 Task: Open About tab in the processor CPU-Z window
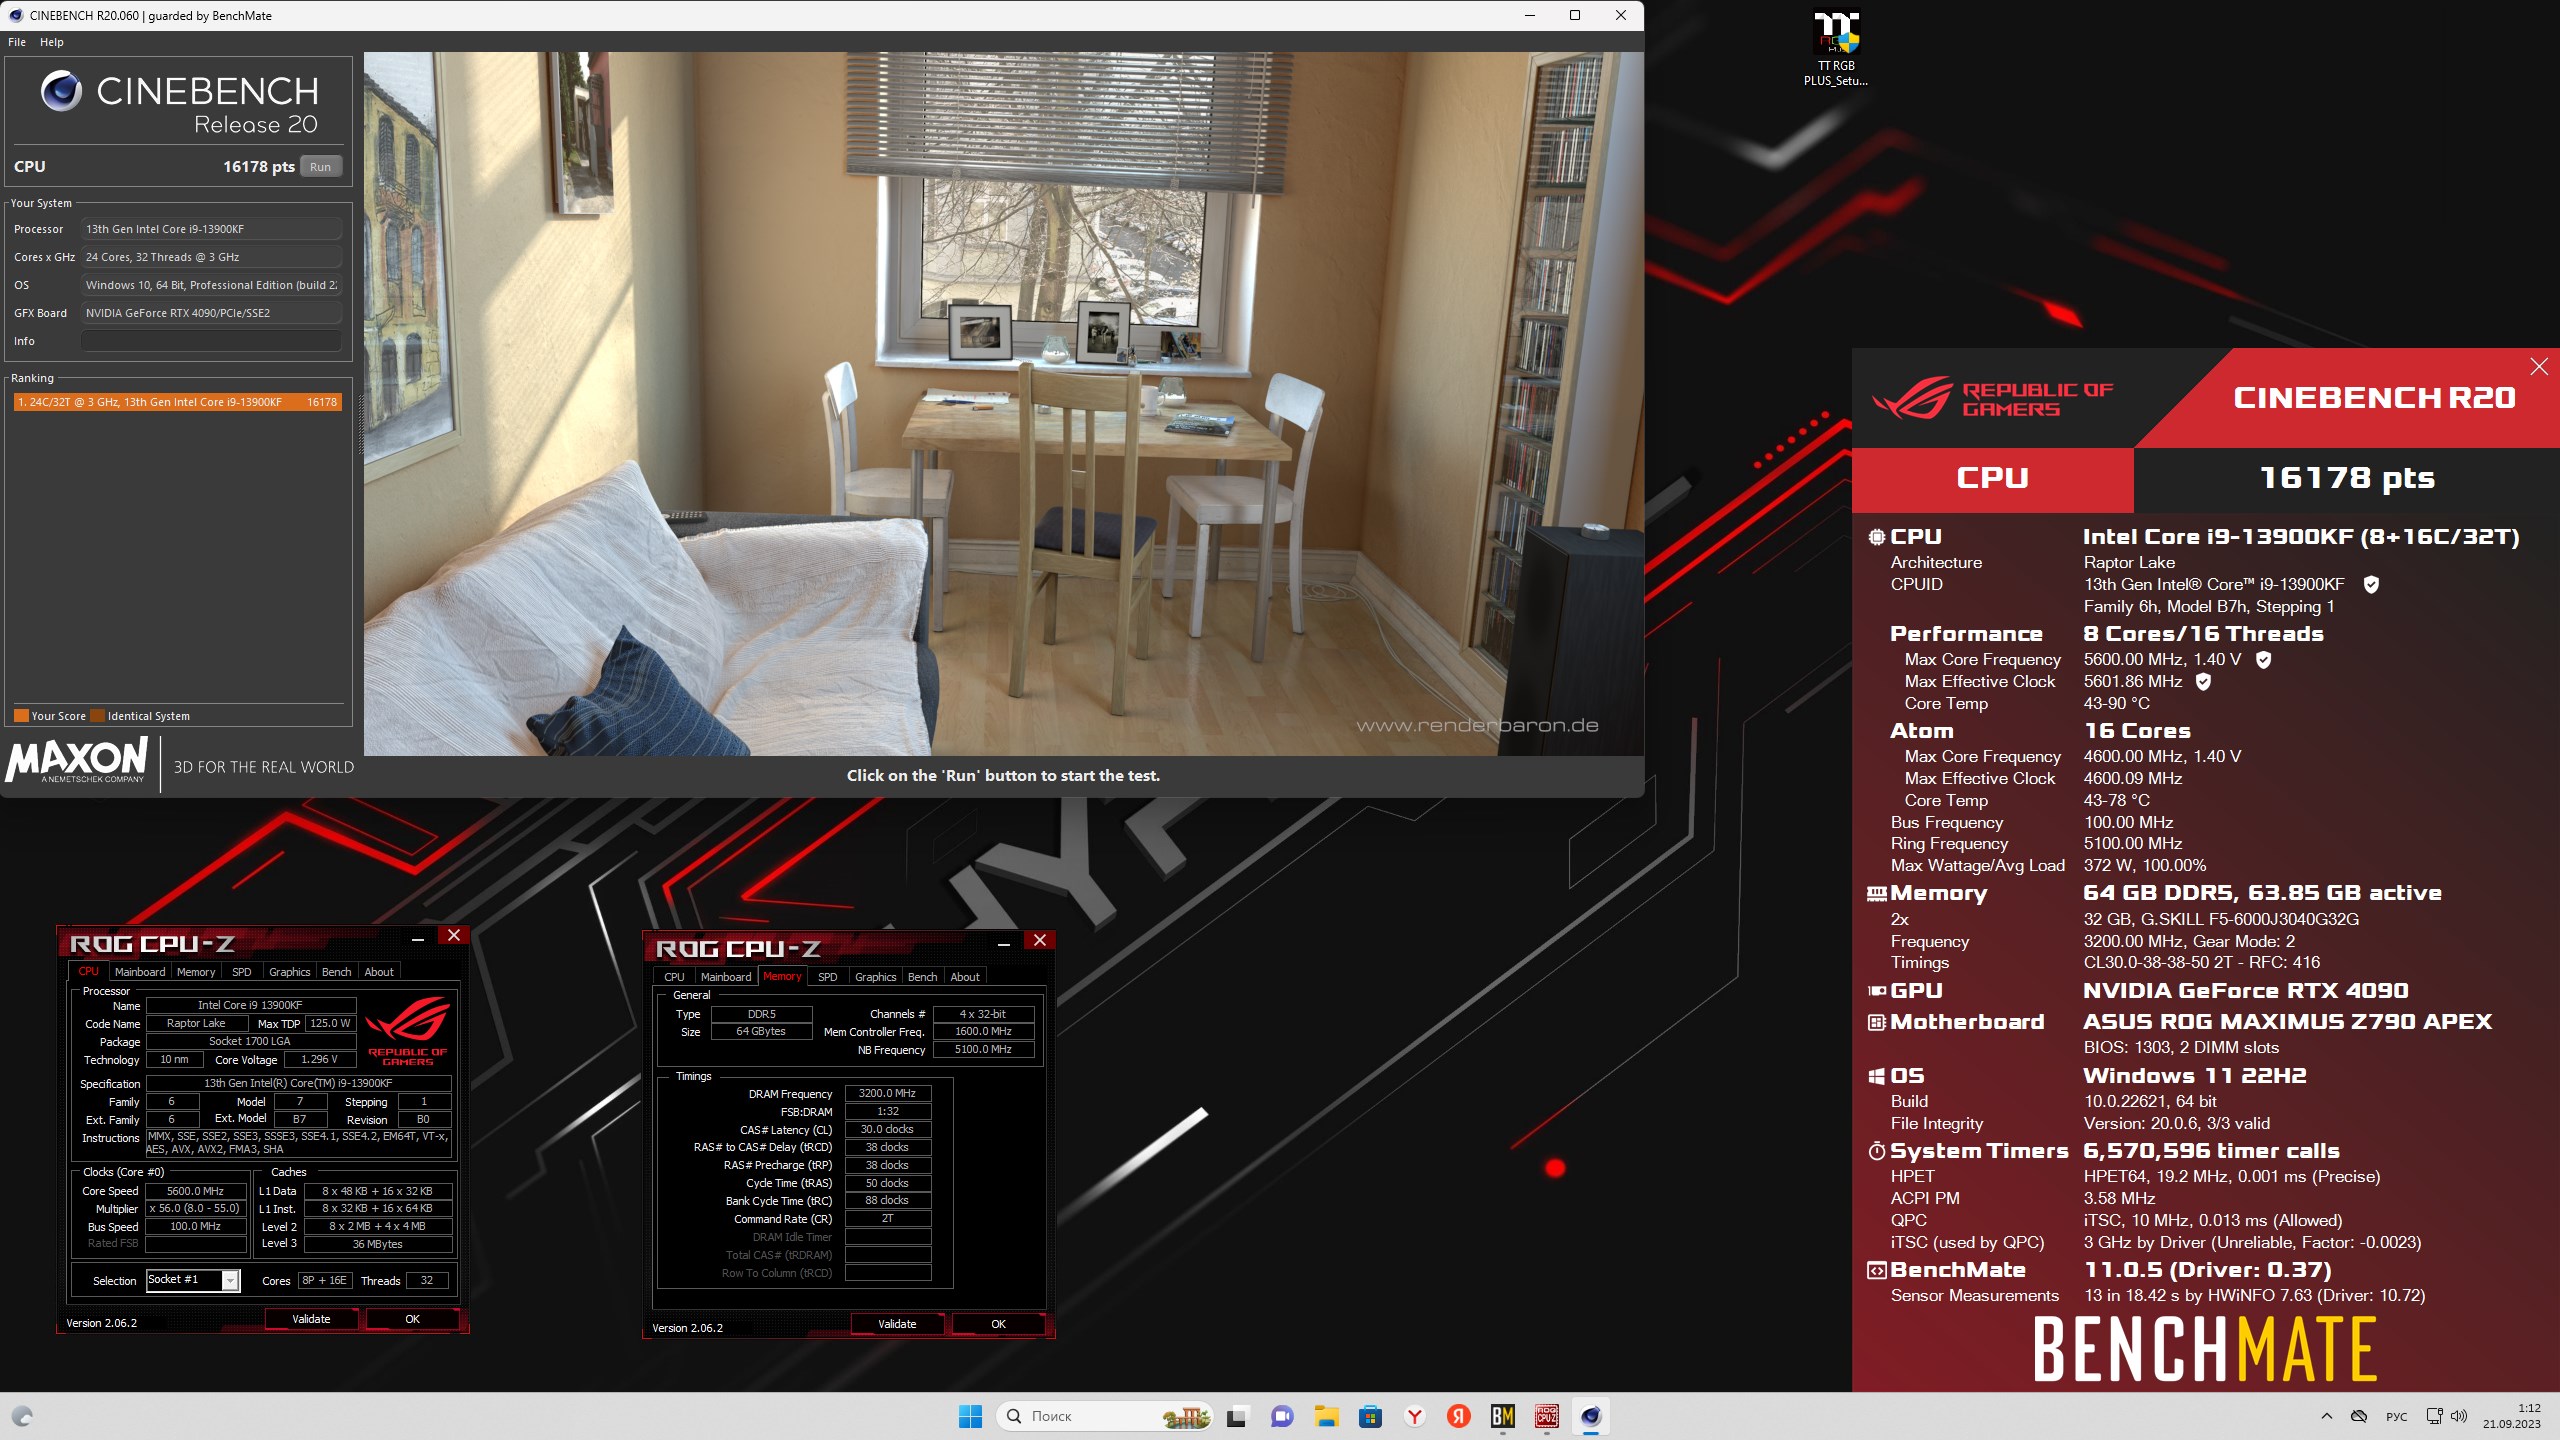(x=379, y=972)
